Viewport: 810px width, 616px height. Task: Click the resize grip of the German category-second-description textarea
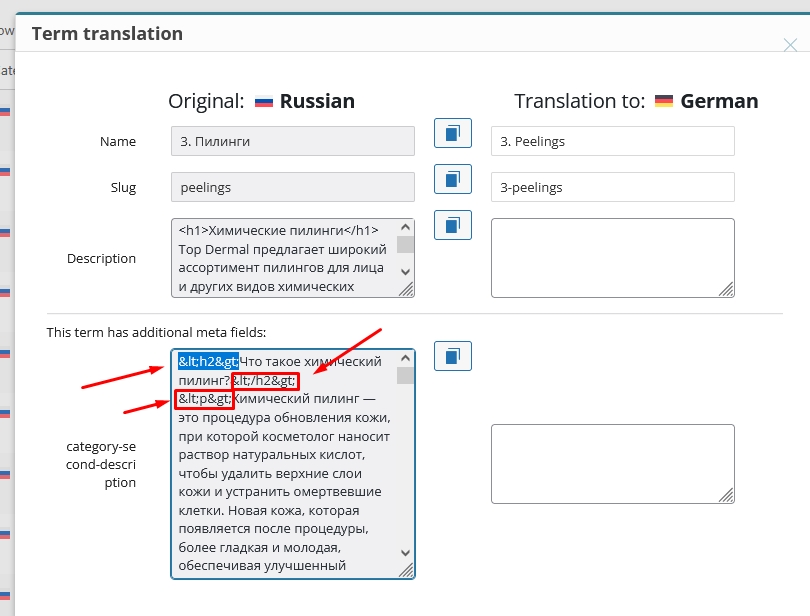(x=726, y=495)
